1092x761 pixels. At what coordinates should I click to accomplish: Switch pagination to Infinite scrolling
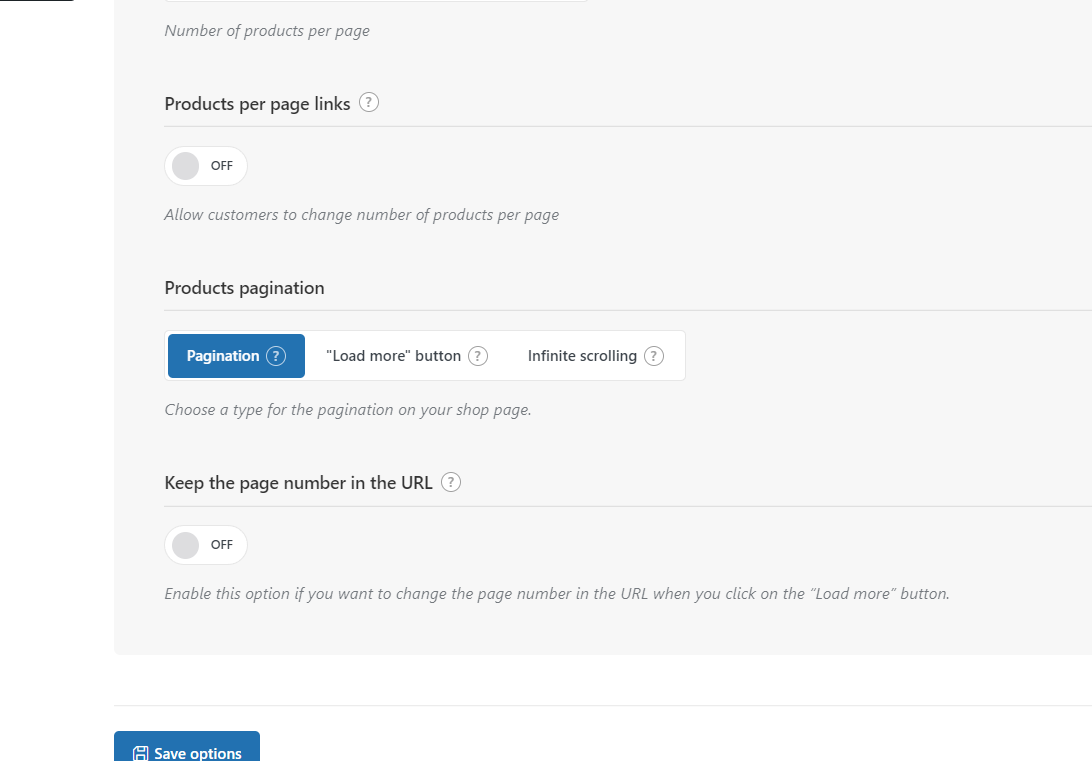click(582, 356)
